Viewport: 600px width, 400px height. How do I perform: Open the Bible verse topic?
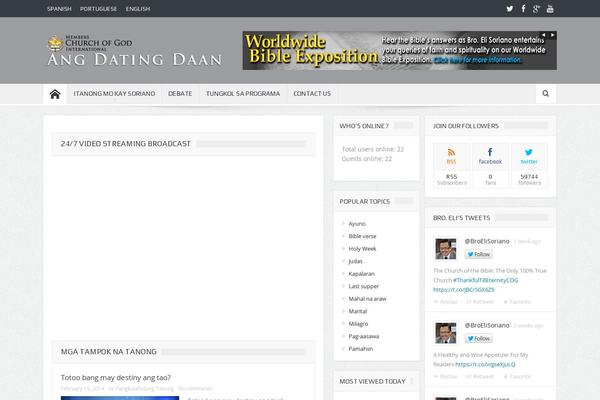tap(362, 236)
